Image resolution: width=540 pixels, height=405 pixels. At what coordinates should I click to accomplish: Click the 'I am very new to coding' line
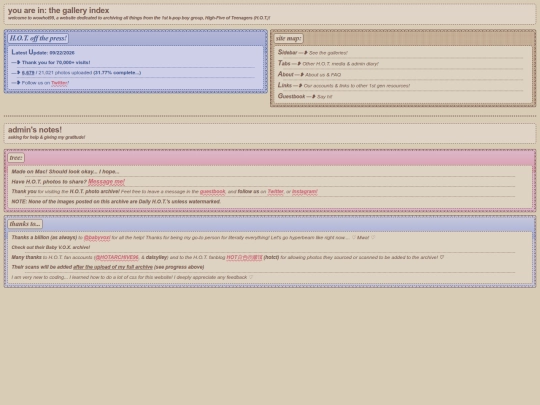coord(132,277)
